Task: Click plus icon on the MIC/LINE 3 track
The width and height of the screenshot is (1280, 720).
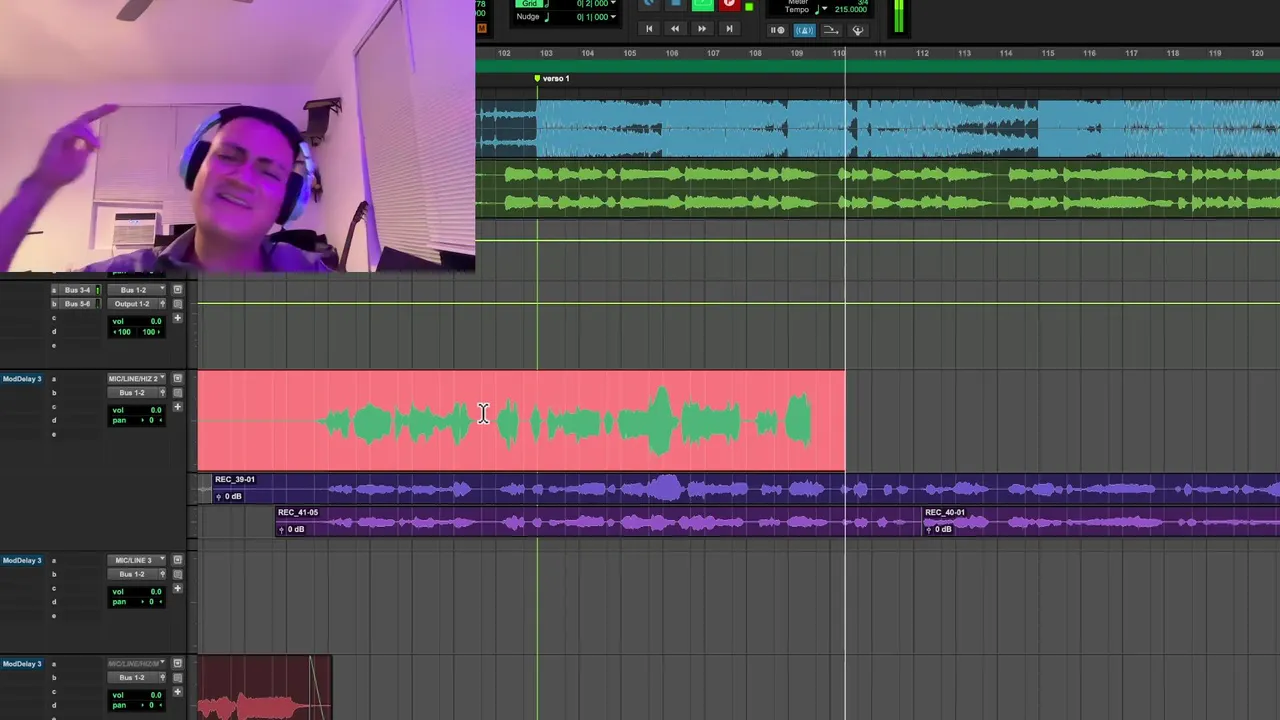Action: point(177,588)
